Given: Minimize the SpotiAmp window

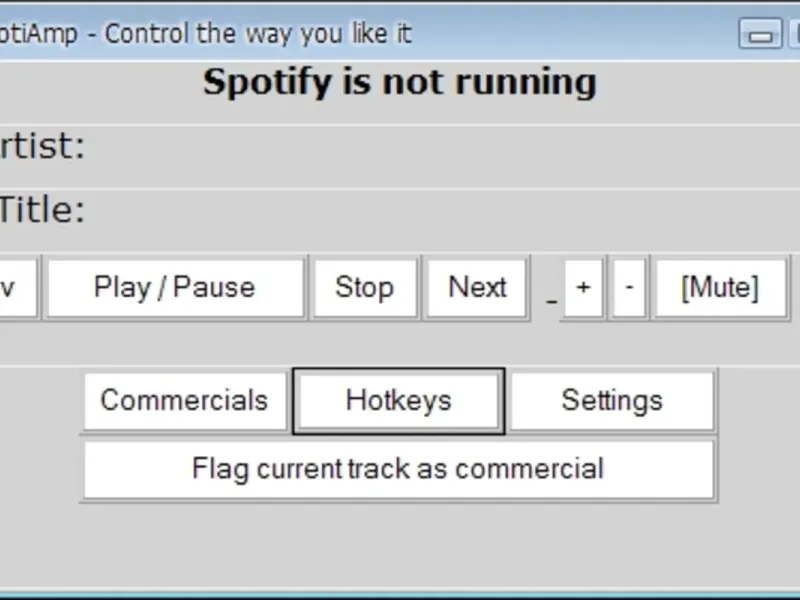Looking at the screenshot, I should tap(760, 34).
